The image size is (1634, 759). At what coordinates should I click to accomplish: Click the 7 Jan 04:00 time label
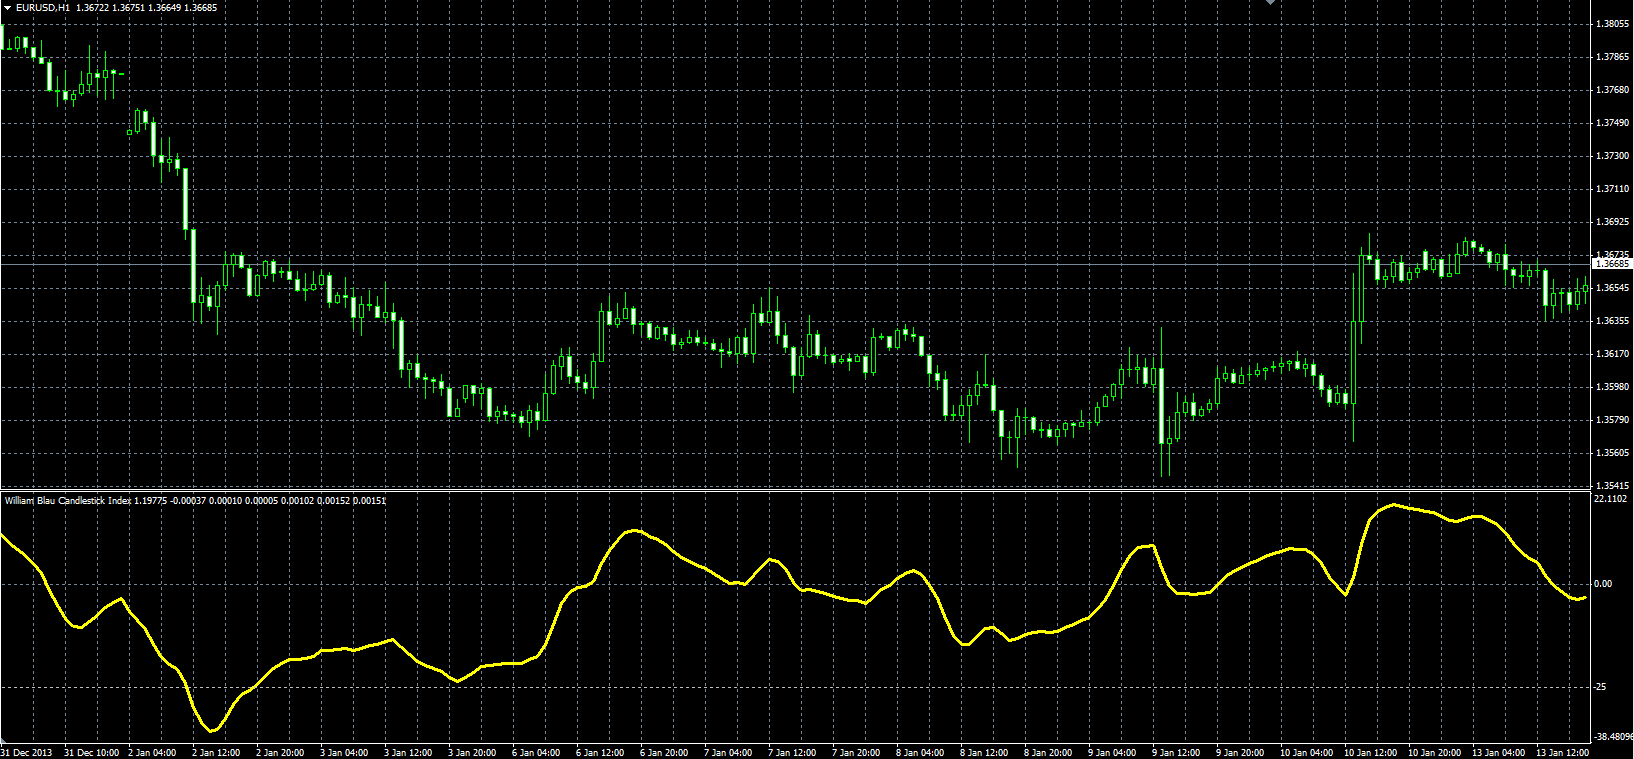click(728, 753)
